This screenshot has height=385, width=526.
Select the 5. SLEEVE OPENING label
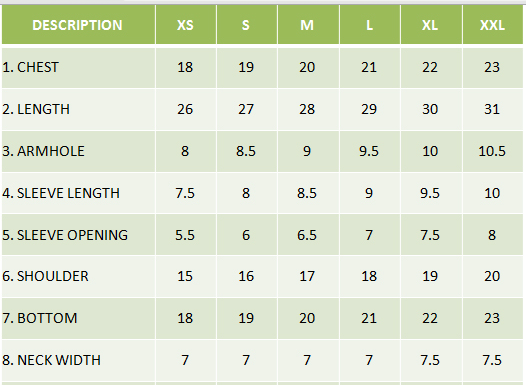pos(65,235)
